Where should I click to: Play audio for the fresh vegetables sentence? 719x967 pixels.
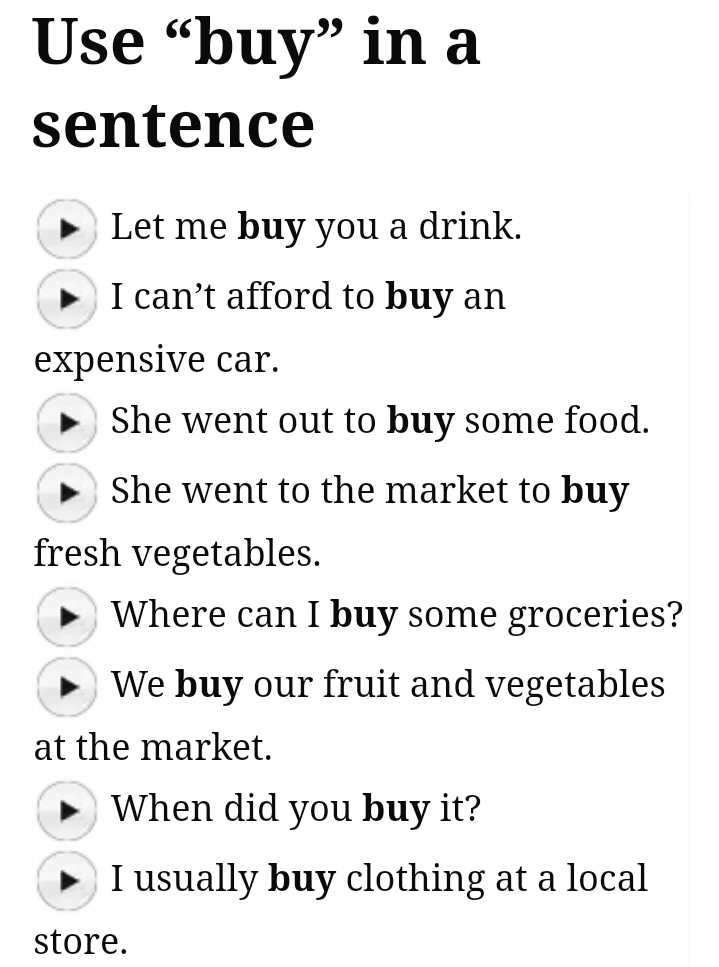point(66,492)
